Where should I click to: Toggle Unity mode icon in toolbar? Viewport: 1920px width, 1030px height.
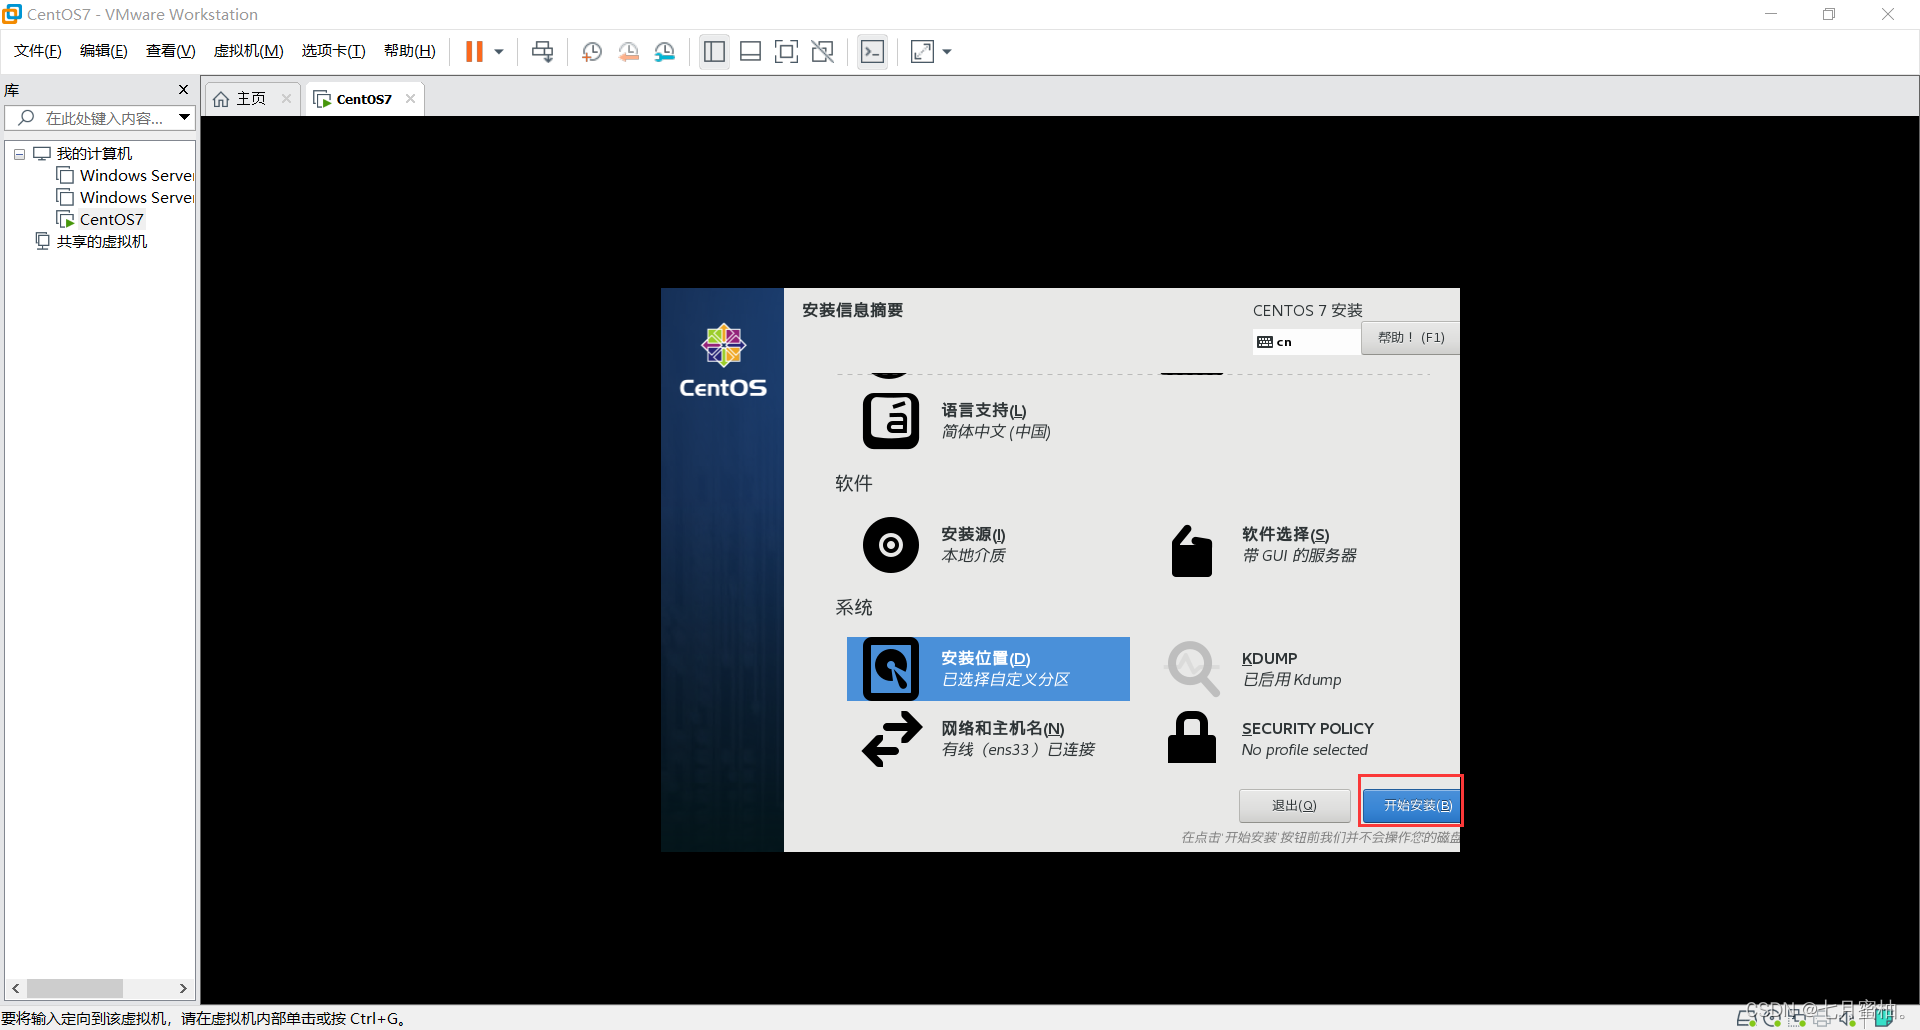[823, 52]
